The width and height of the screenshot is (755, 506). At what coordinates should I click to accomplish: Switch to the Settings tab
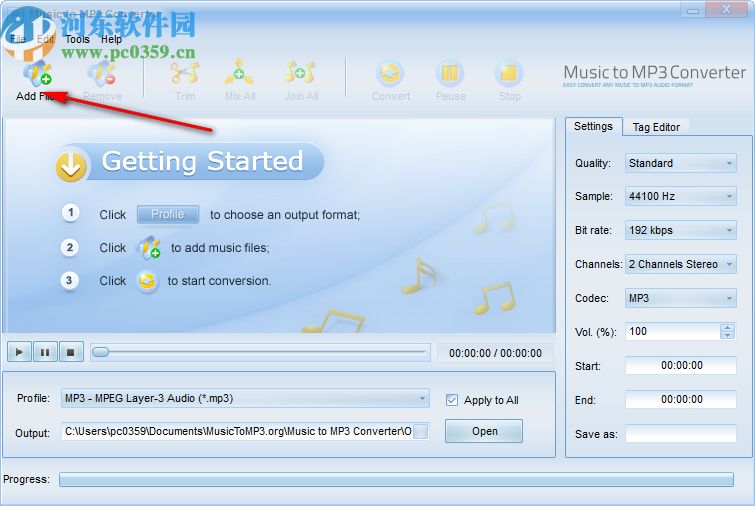pyautogui.click(x=593, y=126)
